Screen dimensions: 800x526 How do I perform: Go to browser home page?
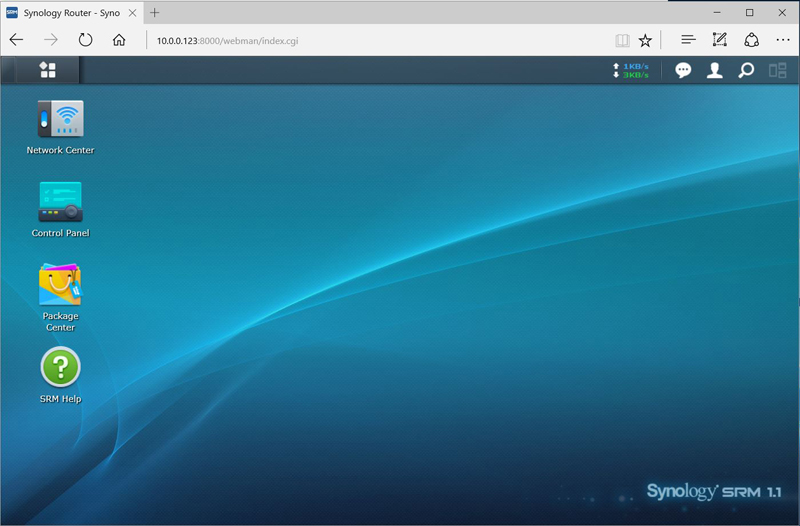[x=119, y=40]
